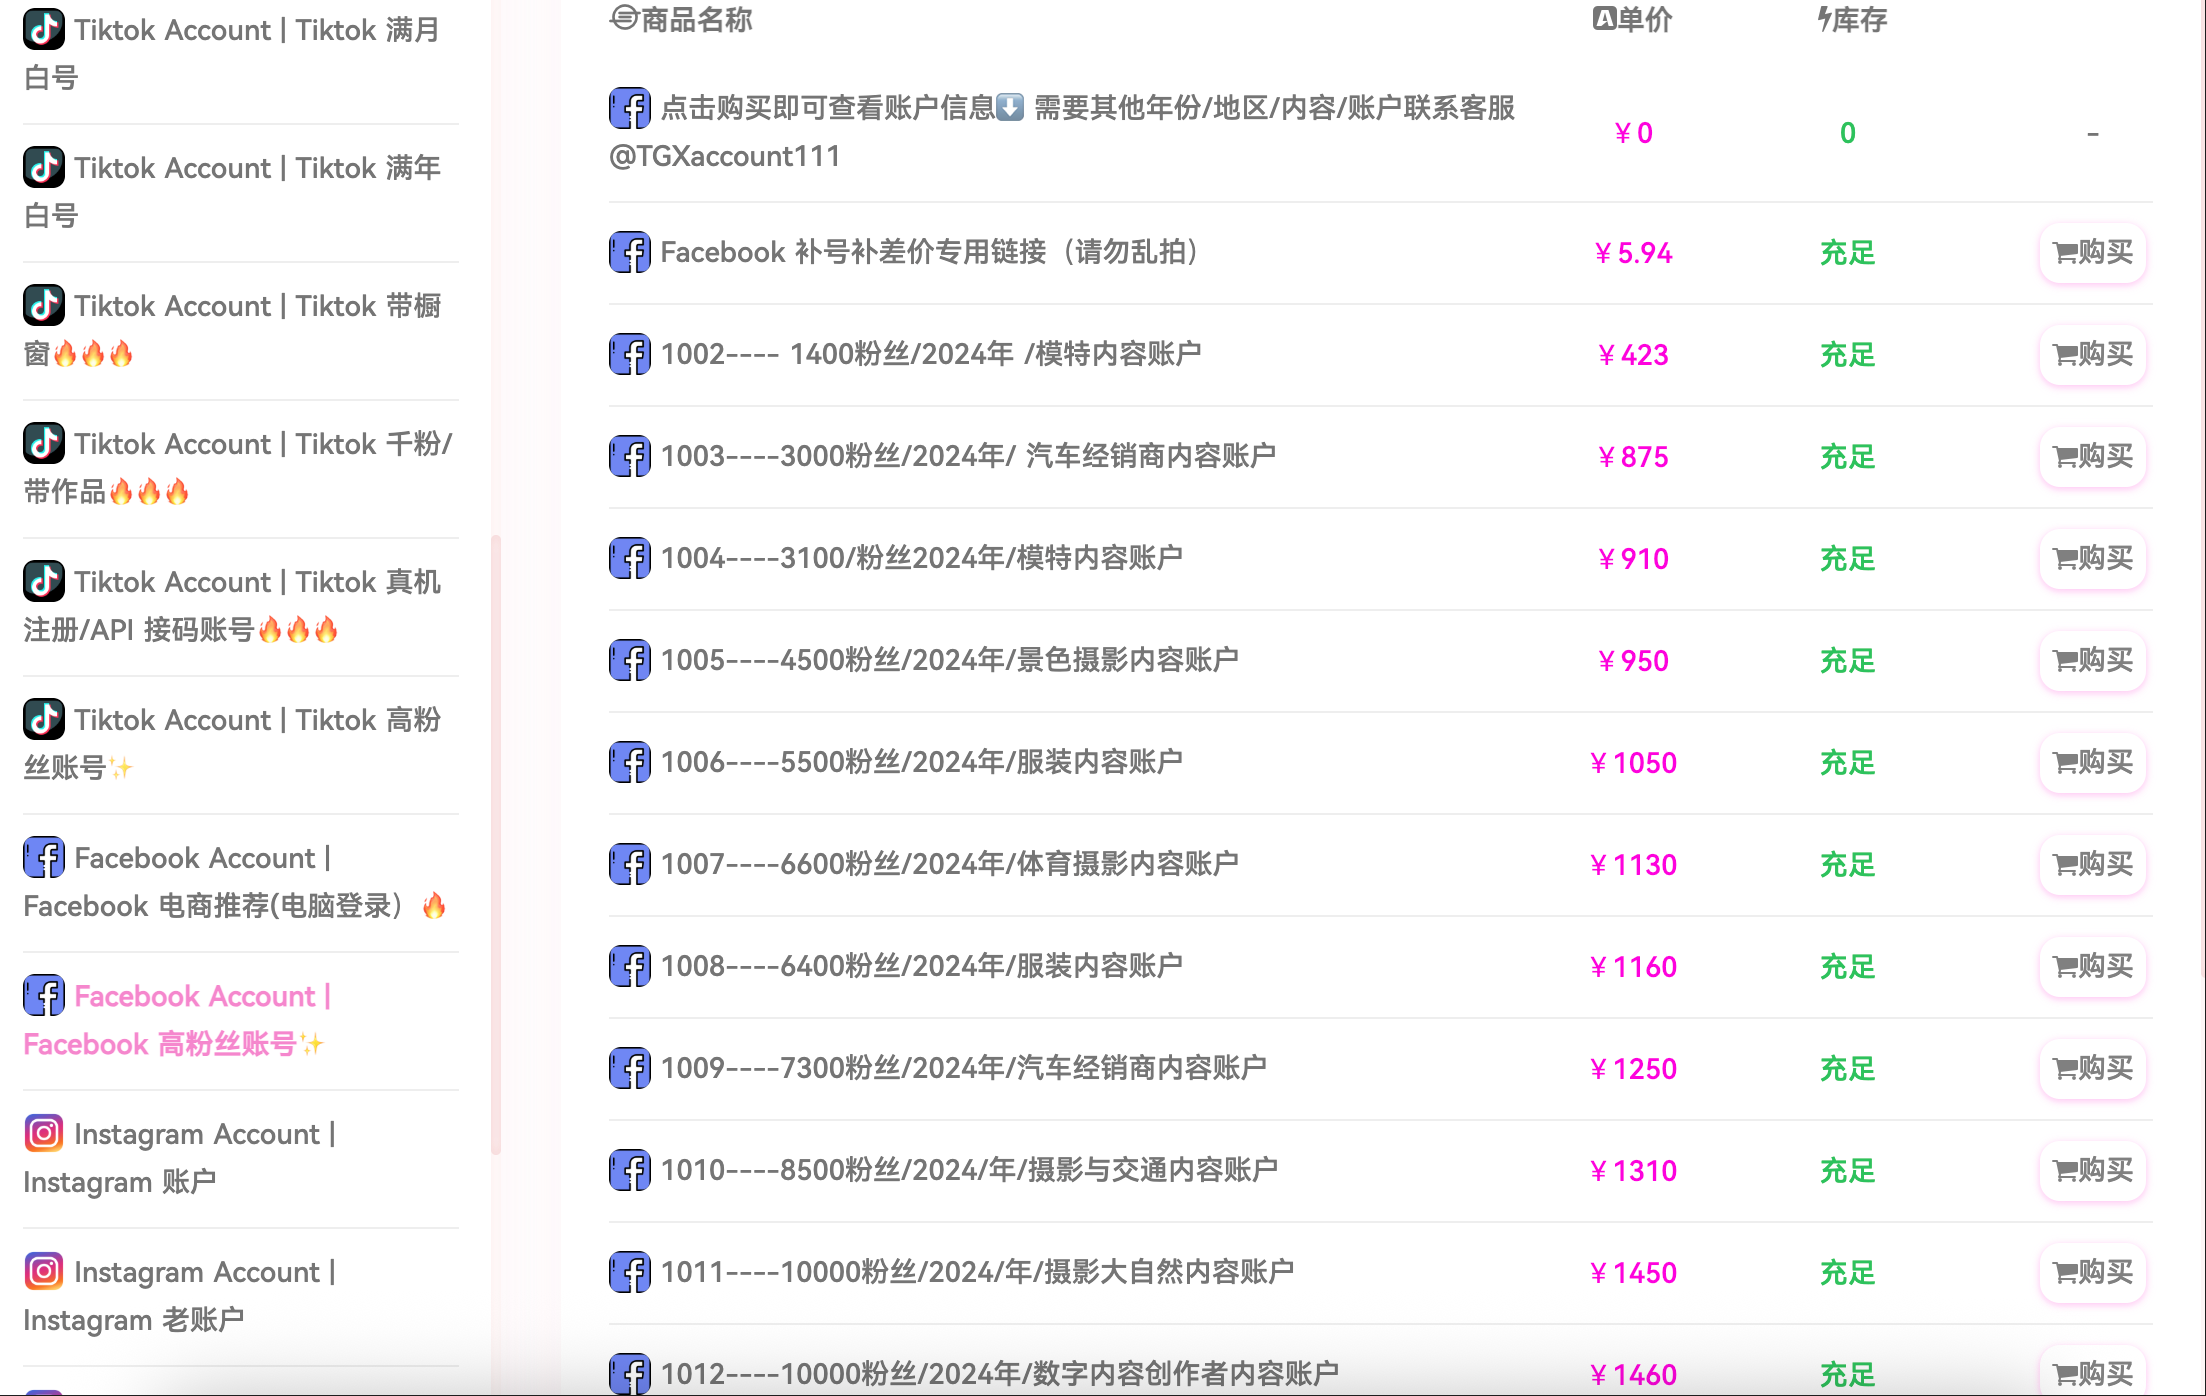This screenshot has height=1396, width=2206.
Task: Click Instagram icon beside Instagram 账户 category
Action: click(44, 1133)
